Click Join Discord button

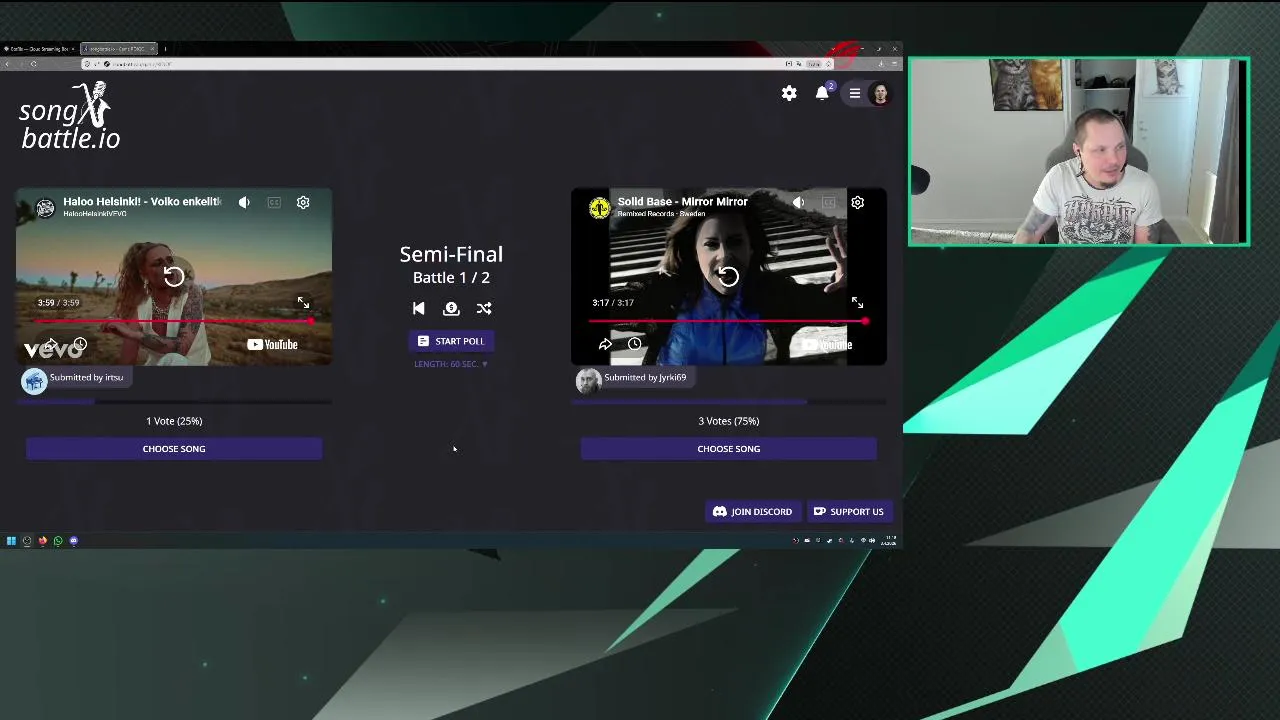(x=752, y=512)
